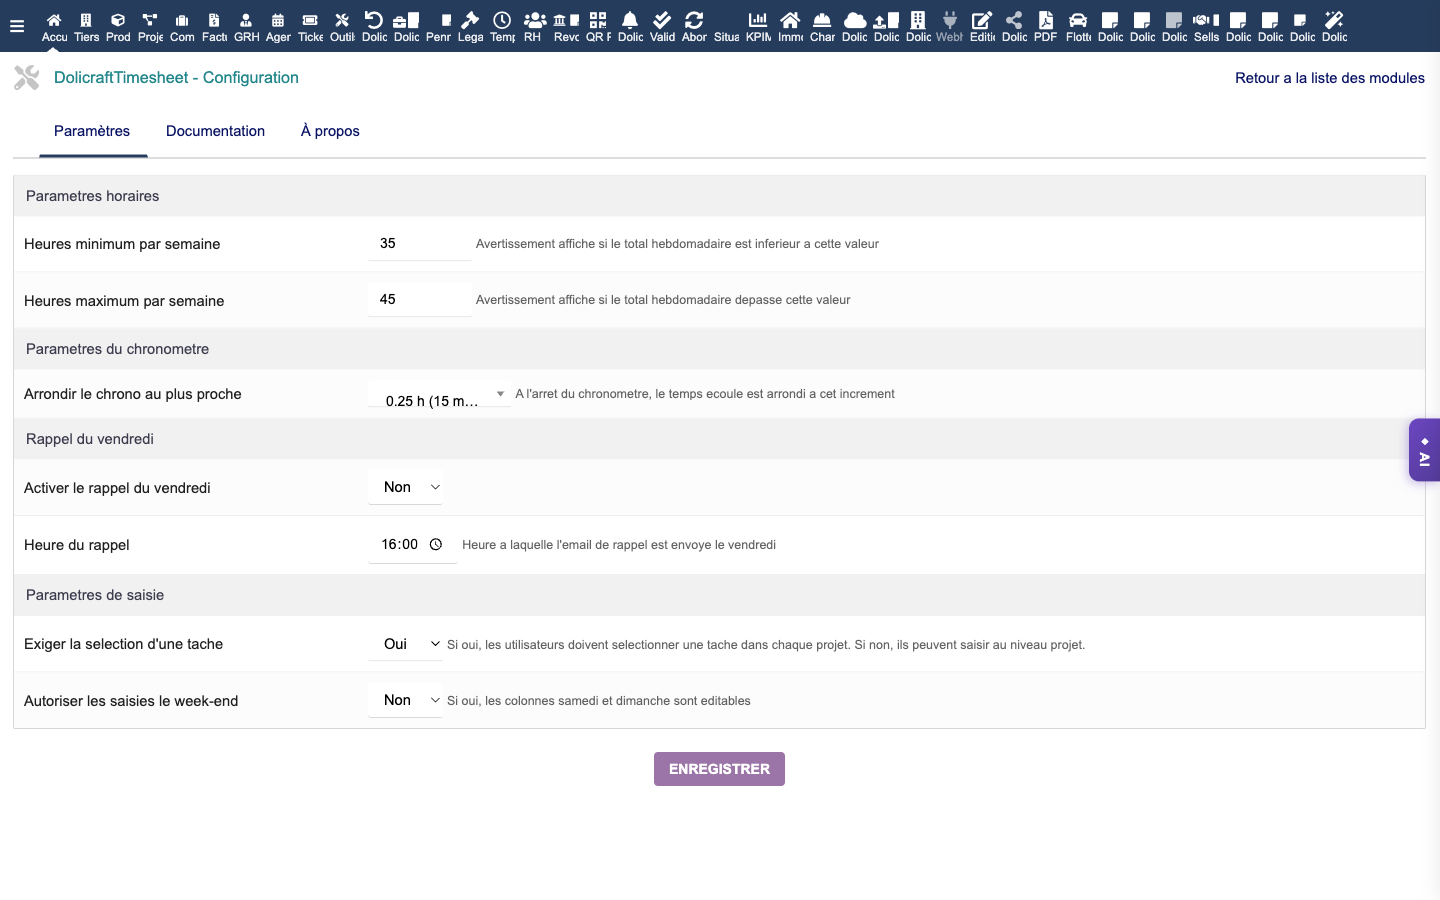Open the Validation double-check icon
This screenshot has width=1440, height=900.
(x=662, y=20)
